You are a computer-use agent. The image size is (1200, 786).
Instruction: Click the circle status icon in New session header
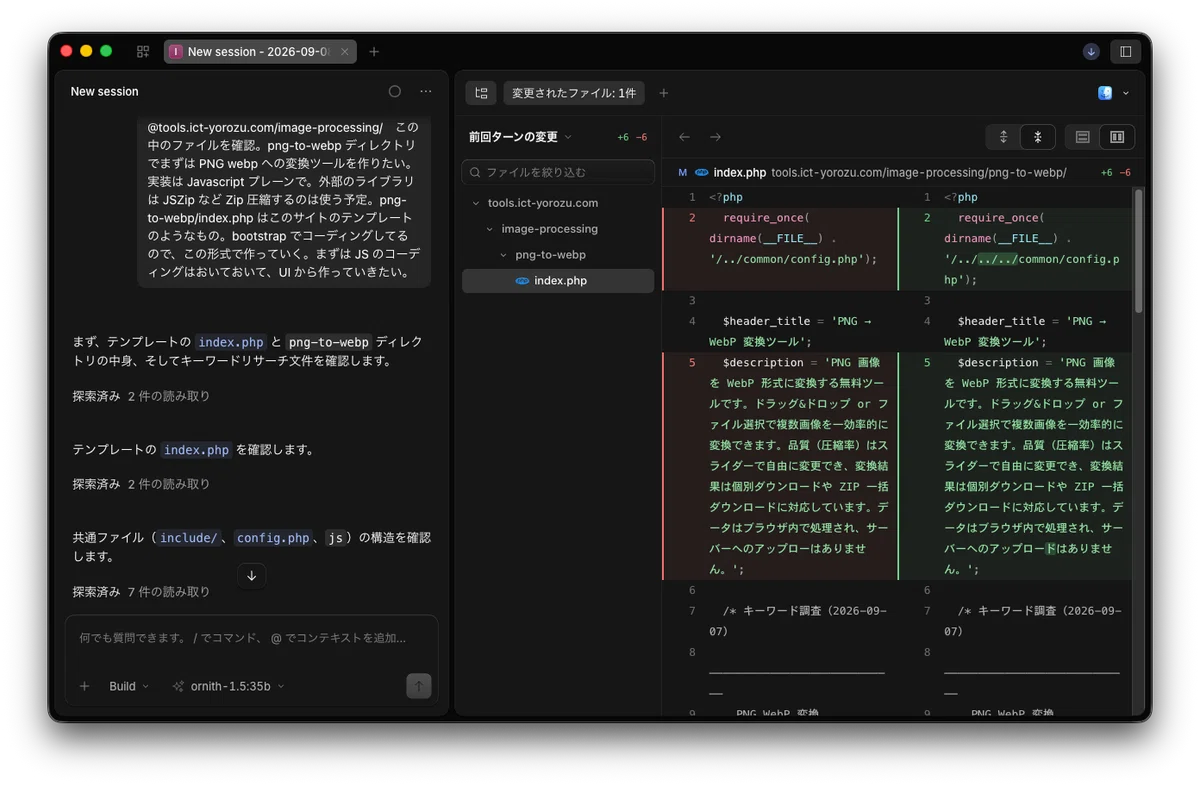point(395,91)
